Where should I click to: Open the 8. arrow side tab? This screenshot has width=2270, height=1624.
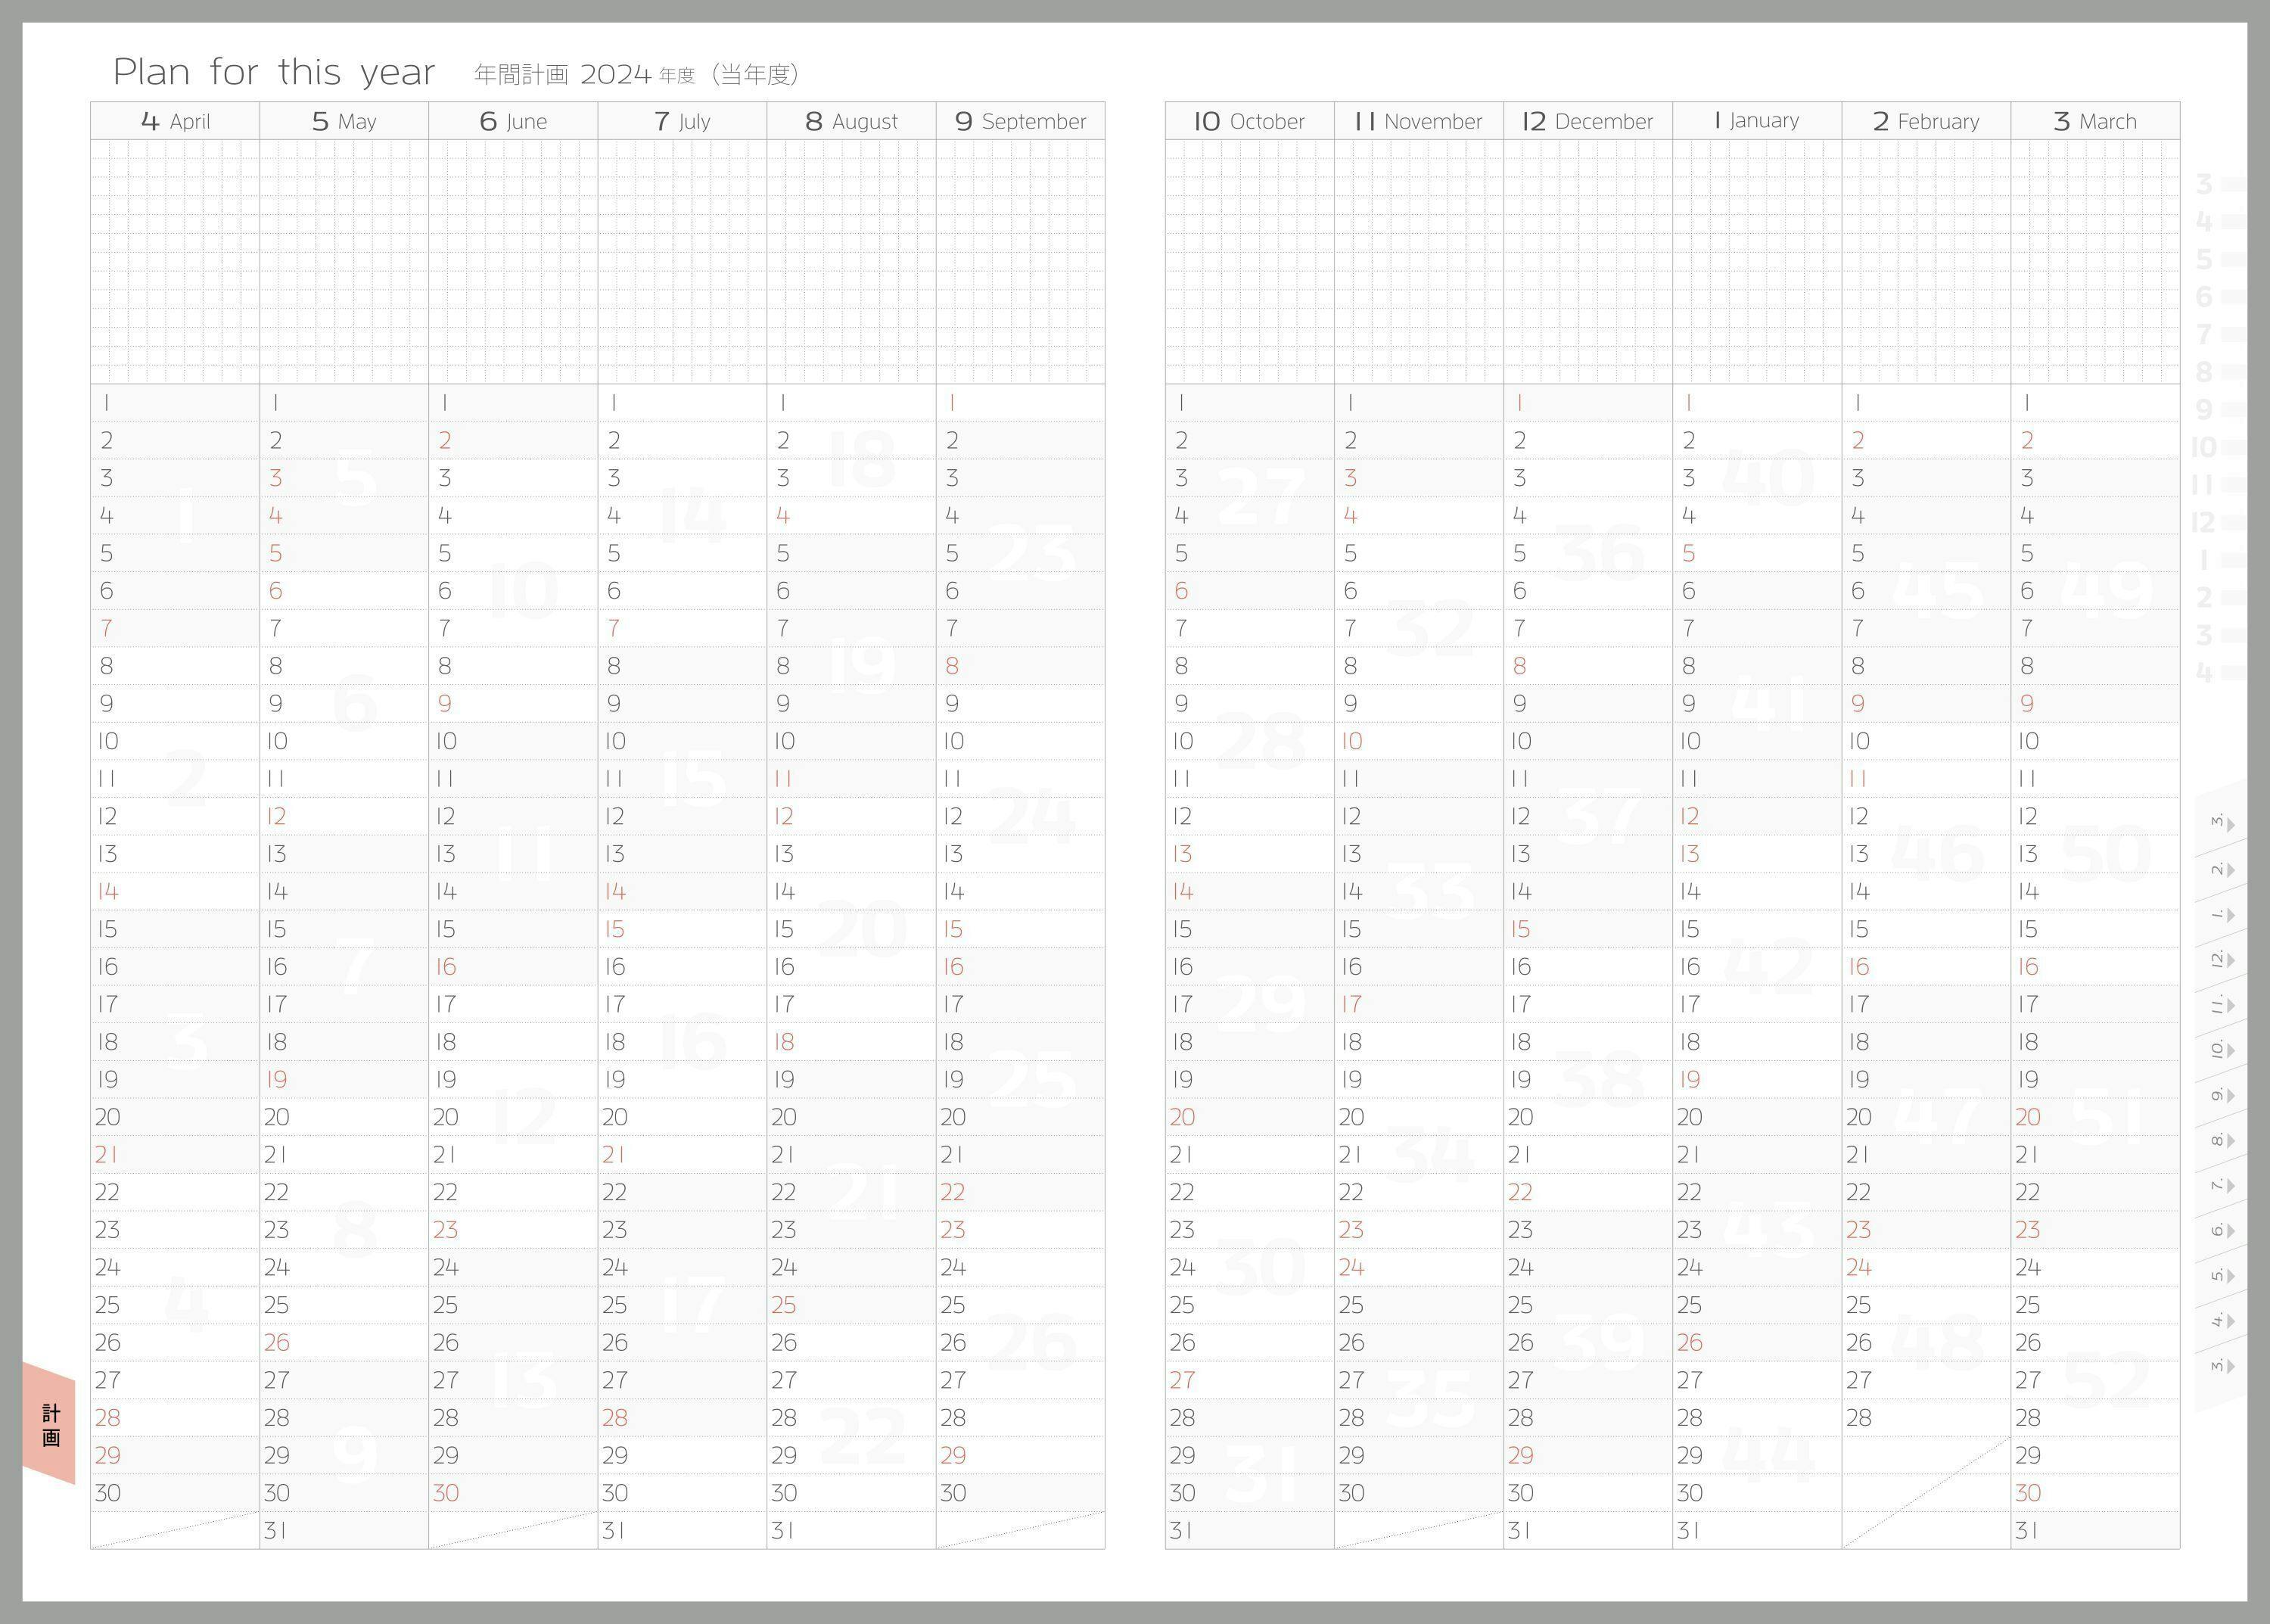(2220, 1140)
